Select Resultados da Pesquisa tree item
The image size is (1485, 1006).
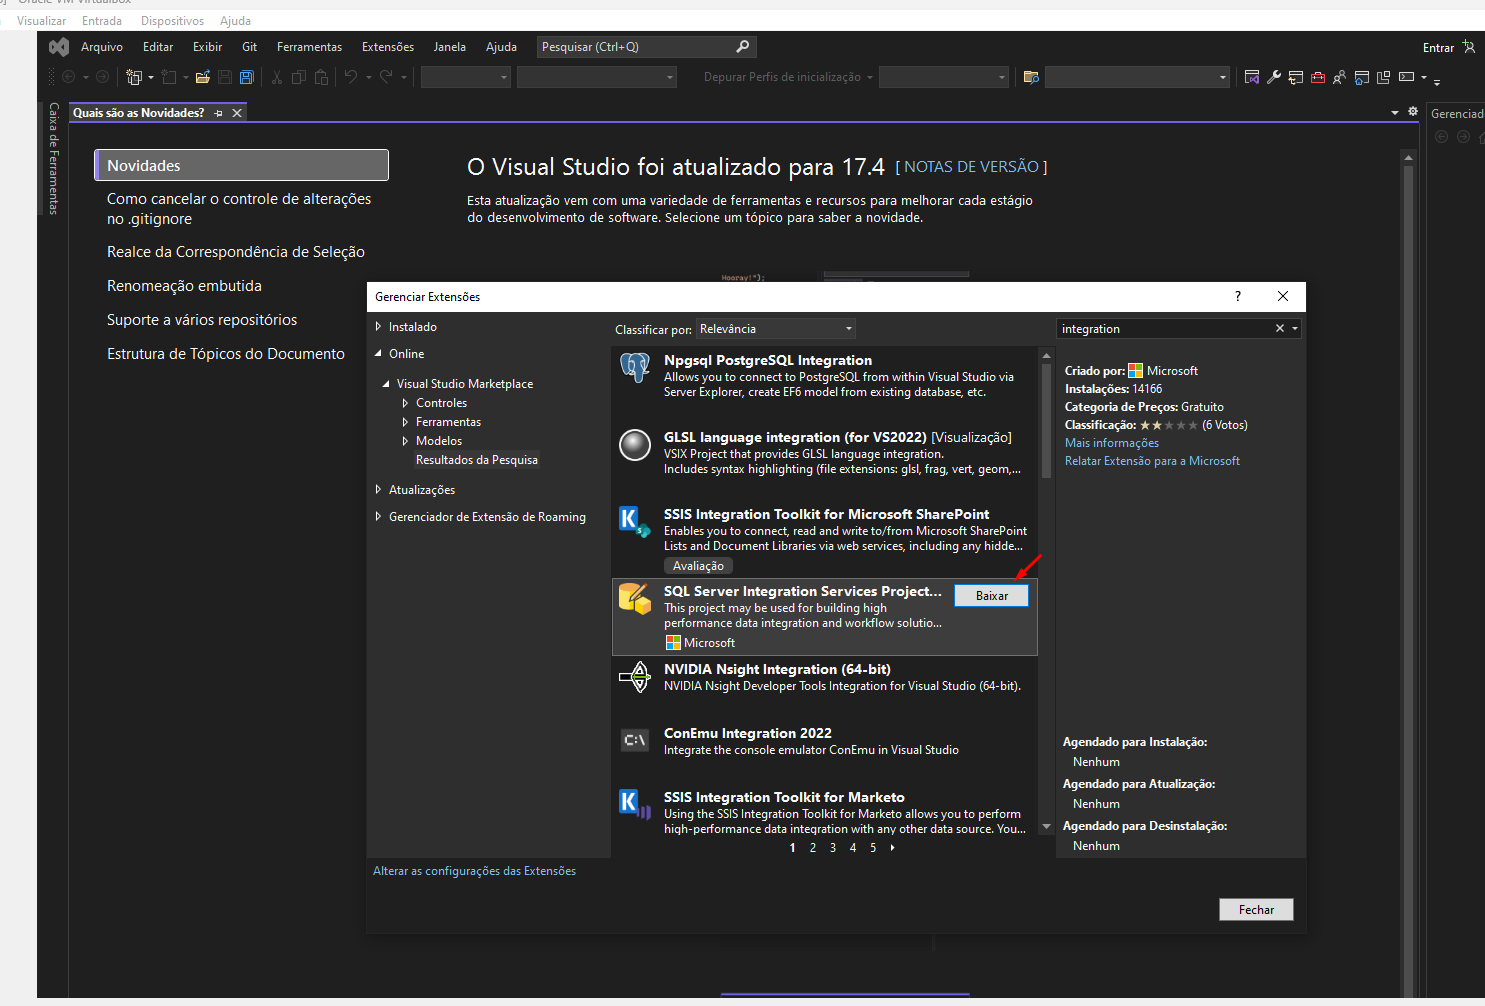coord(477,460)
